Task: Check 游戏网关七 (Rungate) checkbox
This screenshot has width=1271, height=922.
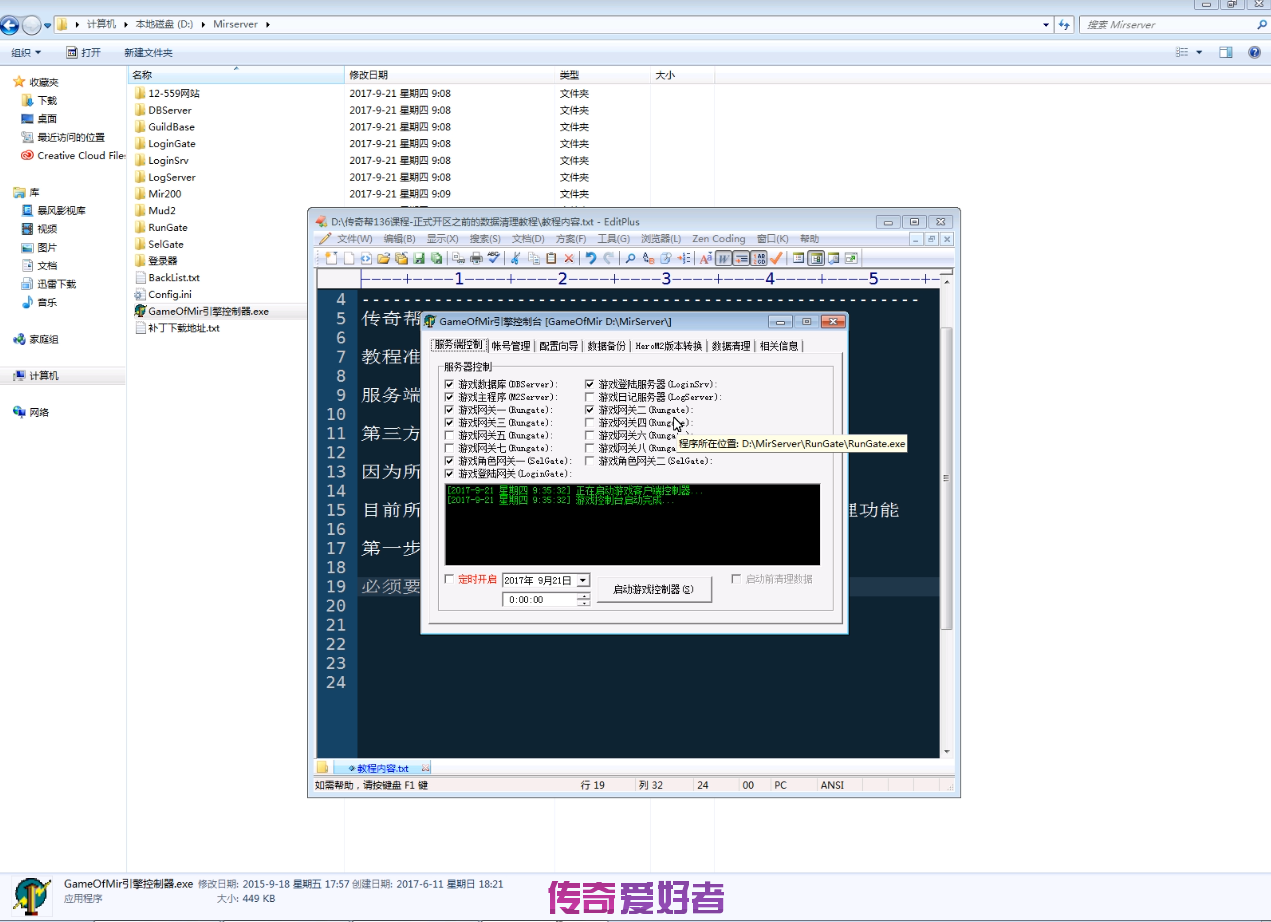Action: click(449, 448)
